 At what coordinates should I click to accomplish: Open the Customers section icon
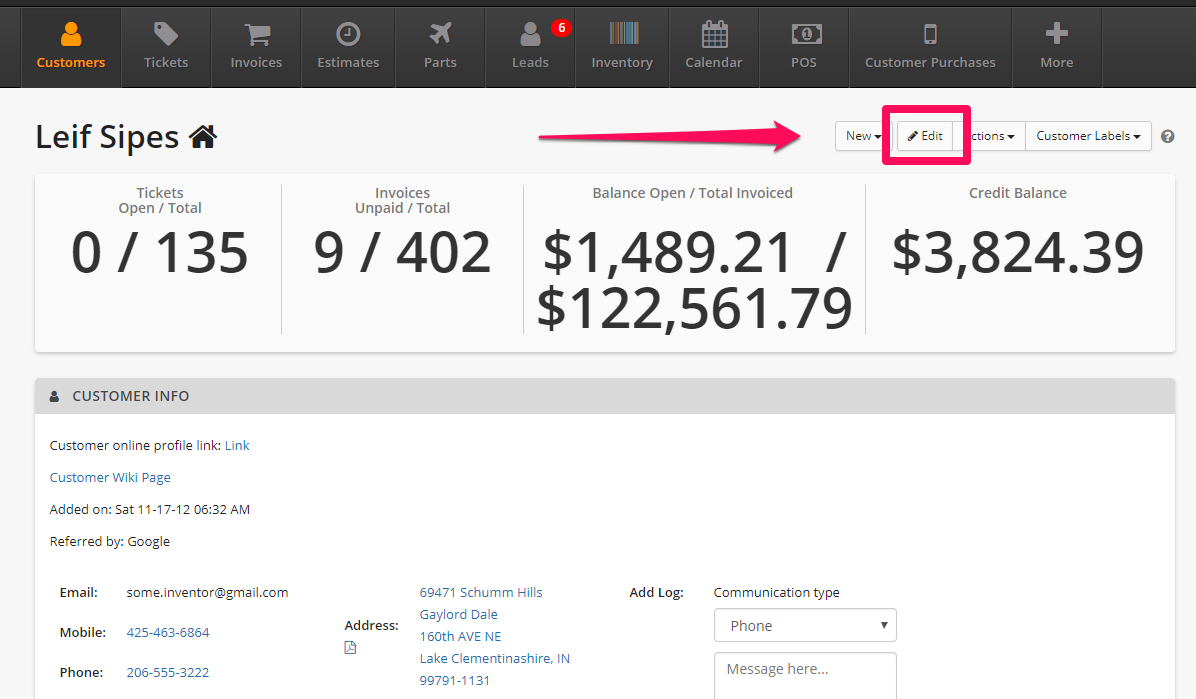tap(71, 34)
